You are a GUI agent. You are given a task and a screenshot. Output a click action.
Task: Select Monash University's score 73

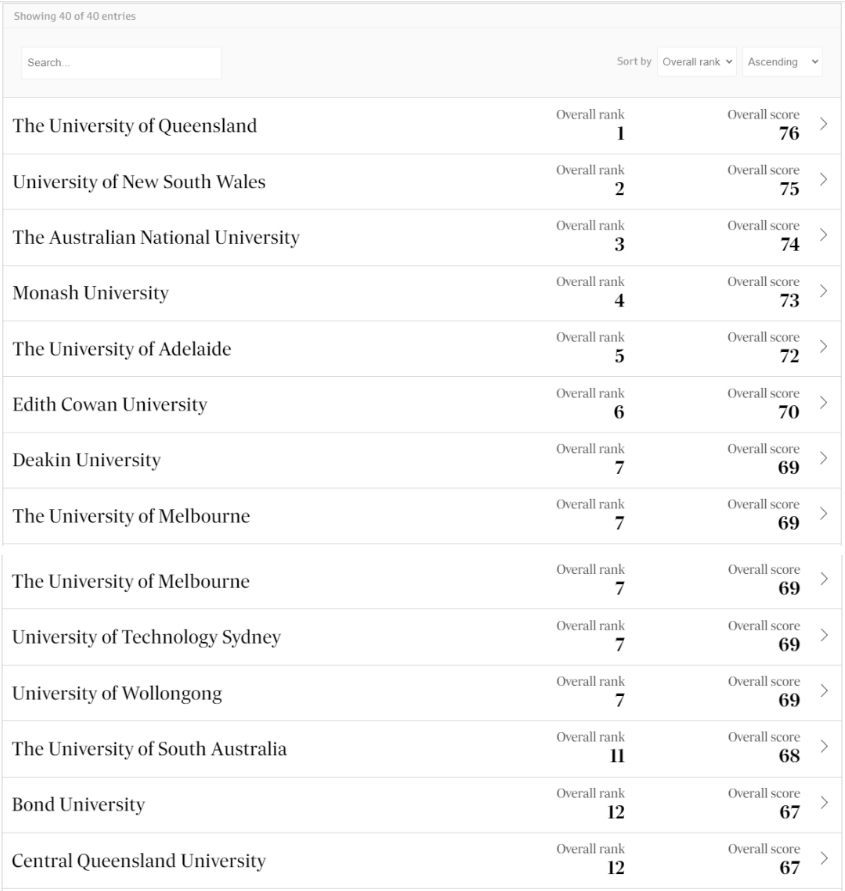[789, 301]
